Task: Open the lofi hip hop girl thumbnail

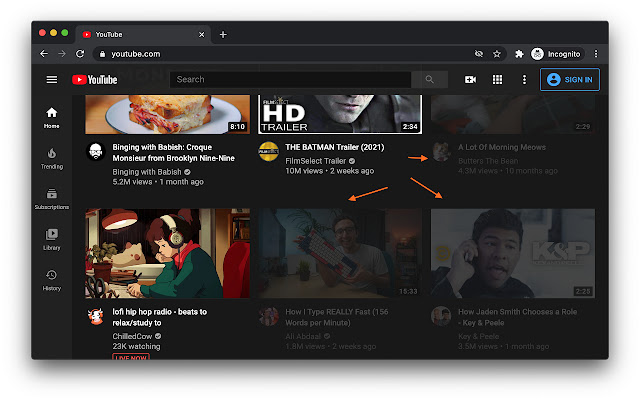Action: [167, 253]
